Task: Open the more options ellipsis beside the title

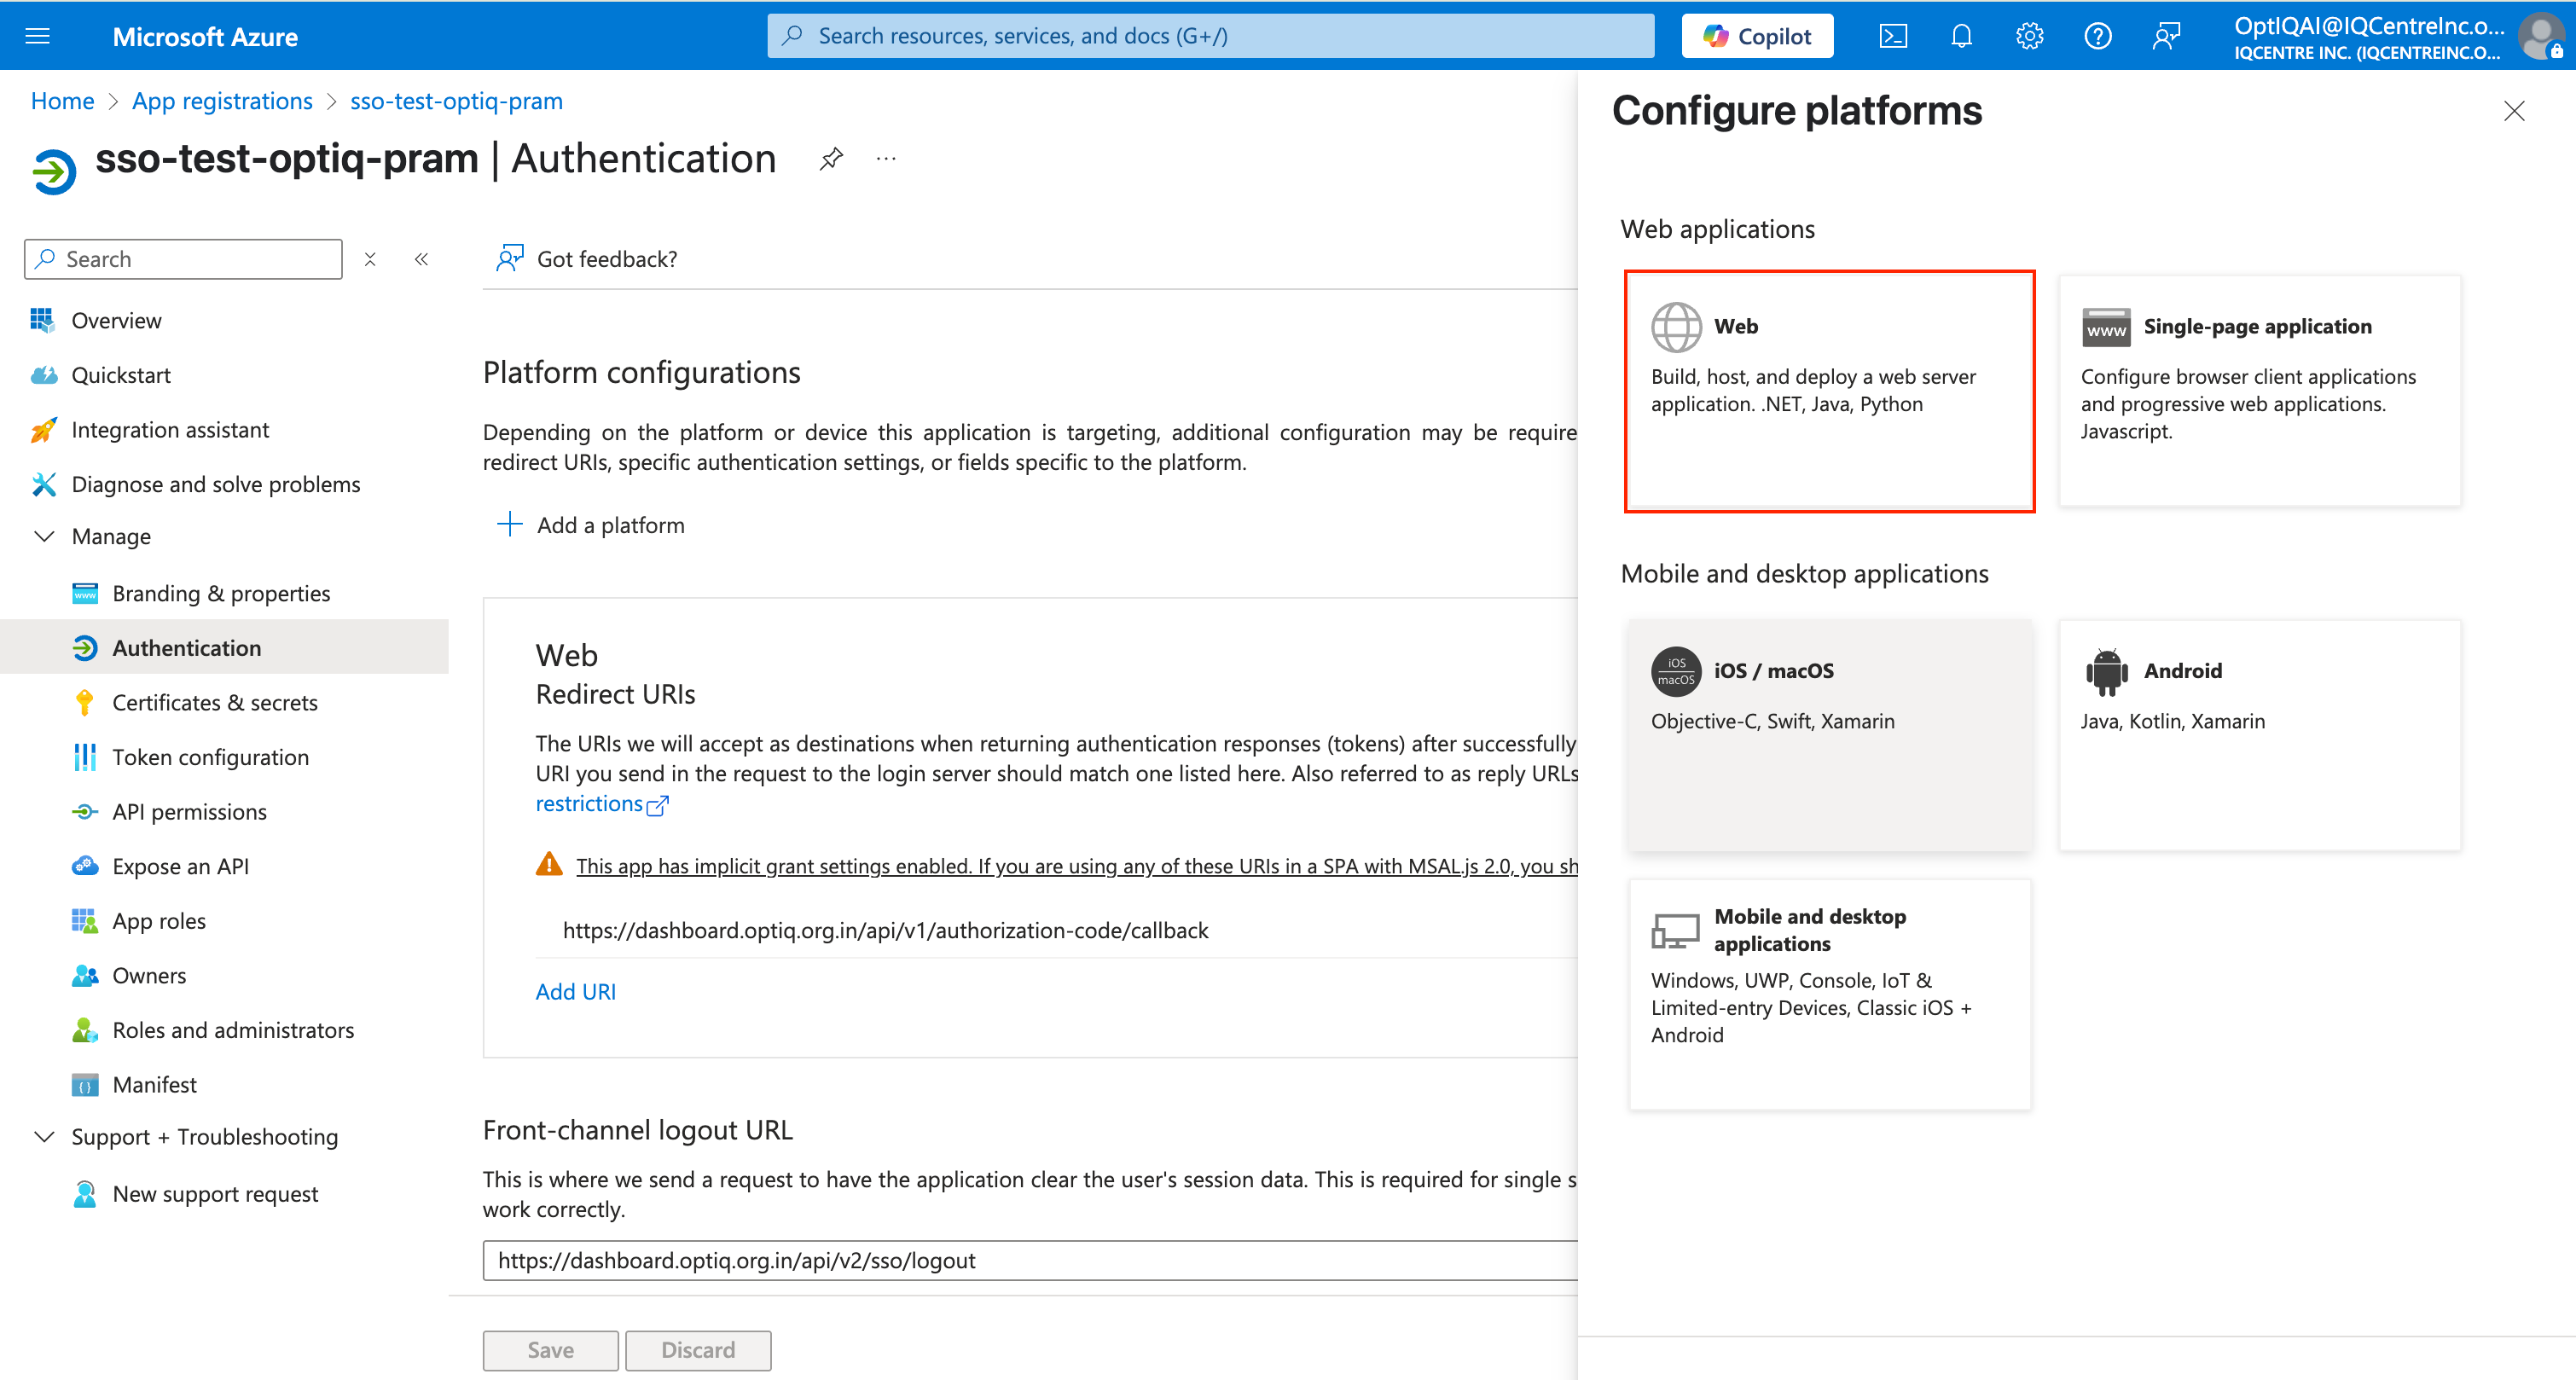Action: (x=886, y=158)
